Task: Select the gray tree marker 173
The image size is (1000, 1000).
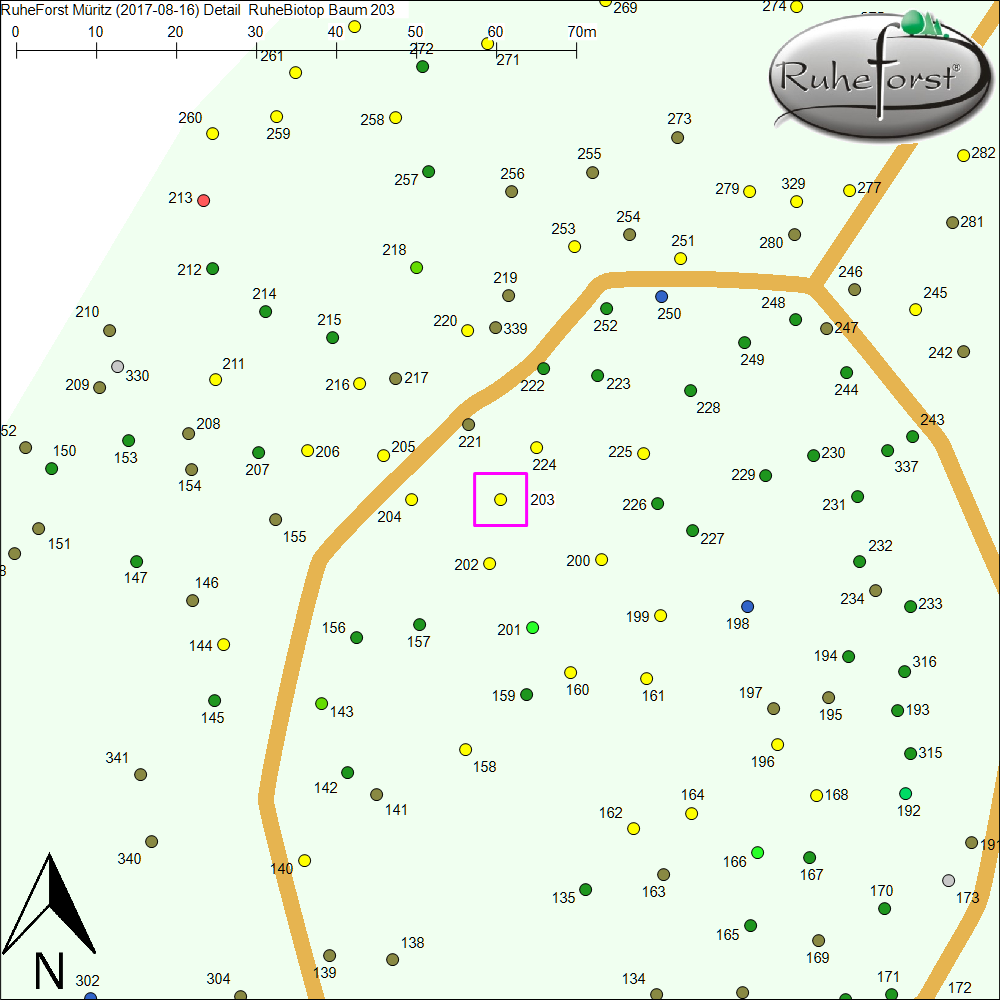Action: (x=949, y=881)
